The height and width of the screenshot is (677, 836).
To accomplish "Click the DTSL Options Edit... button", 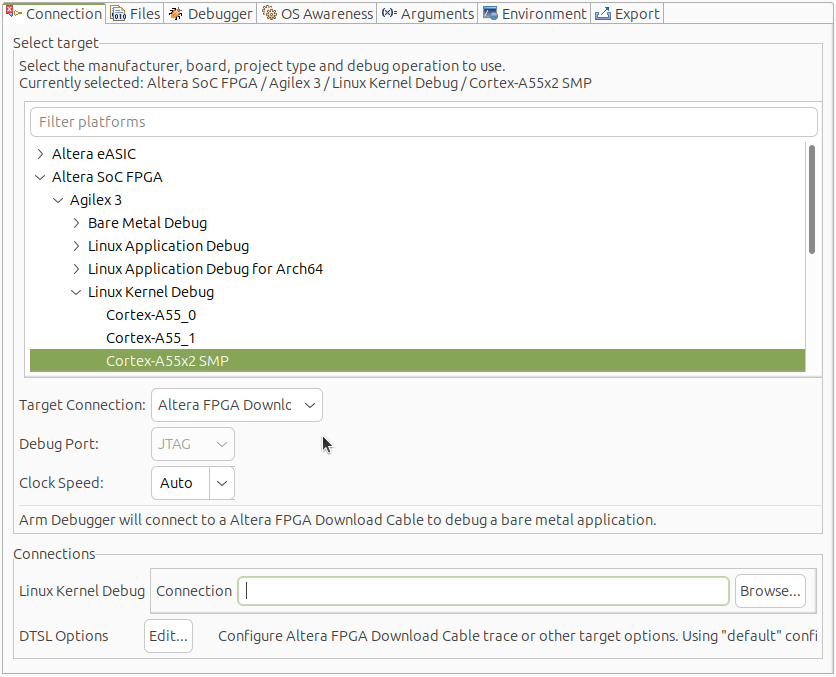I will point(168,636).
